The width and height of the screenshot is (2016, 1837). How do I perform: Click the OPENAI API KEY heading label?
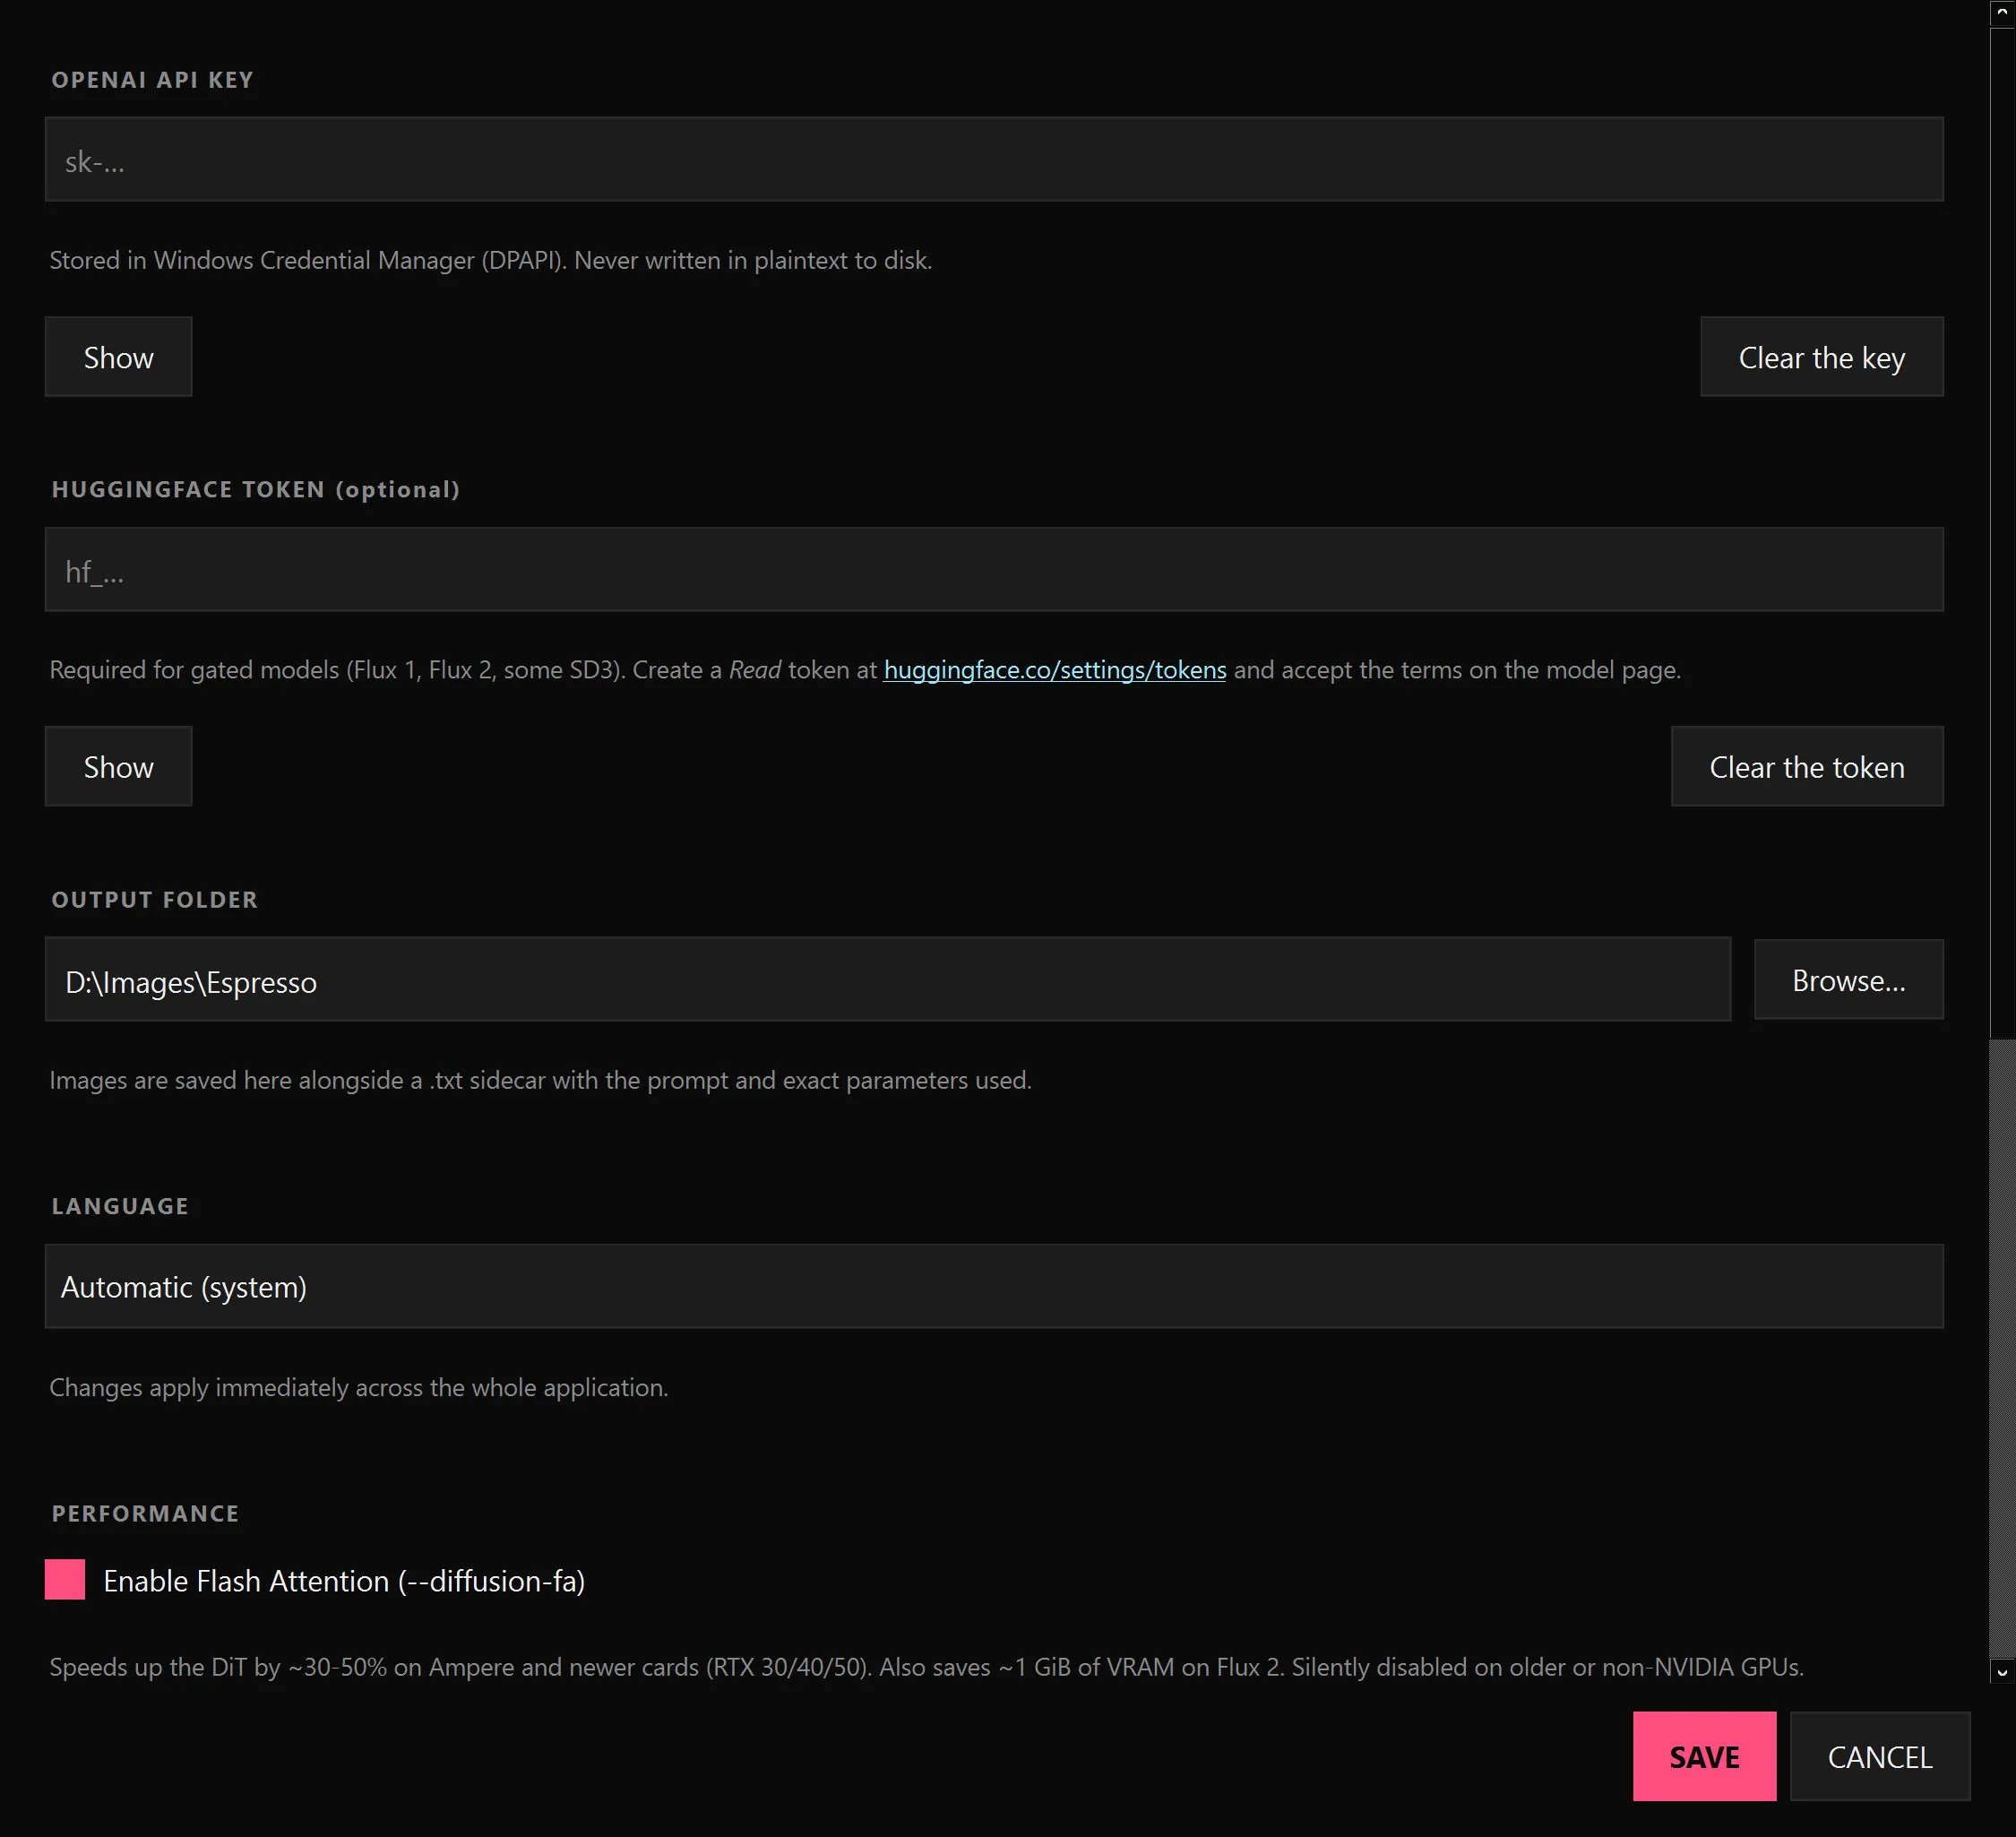point(152,80)
